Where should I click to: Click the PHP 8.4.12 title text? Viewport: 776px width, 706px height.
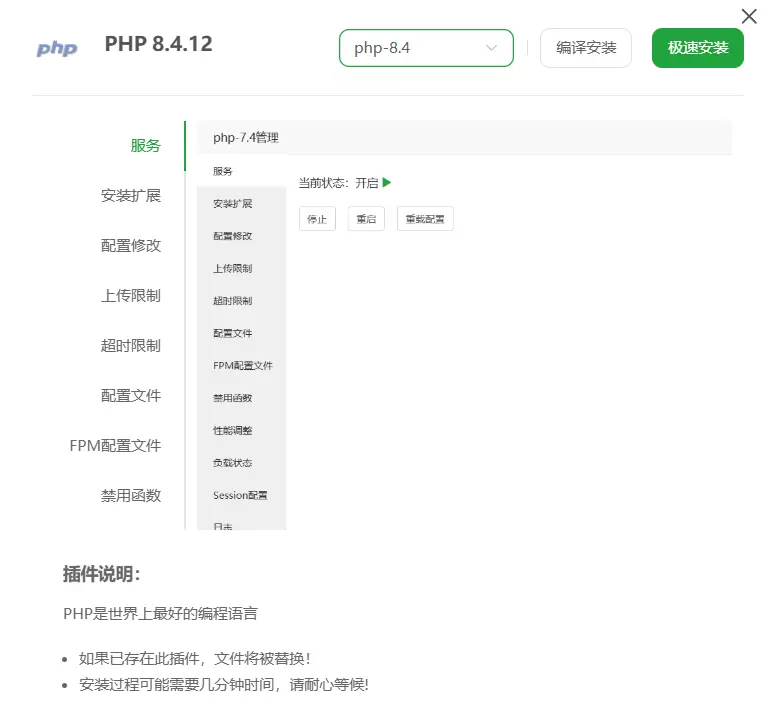158,44
